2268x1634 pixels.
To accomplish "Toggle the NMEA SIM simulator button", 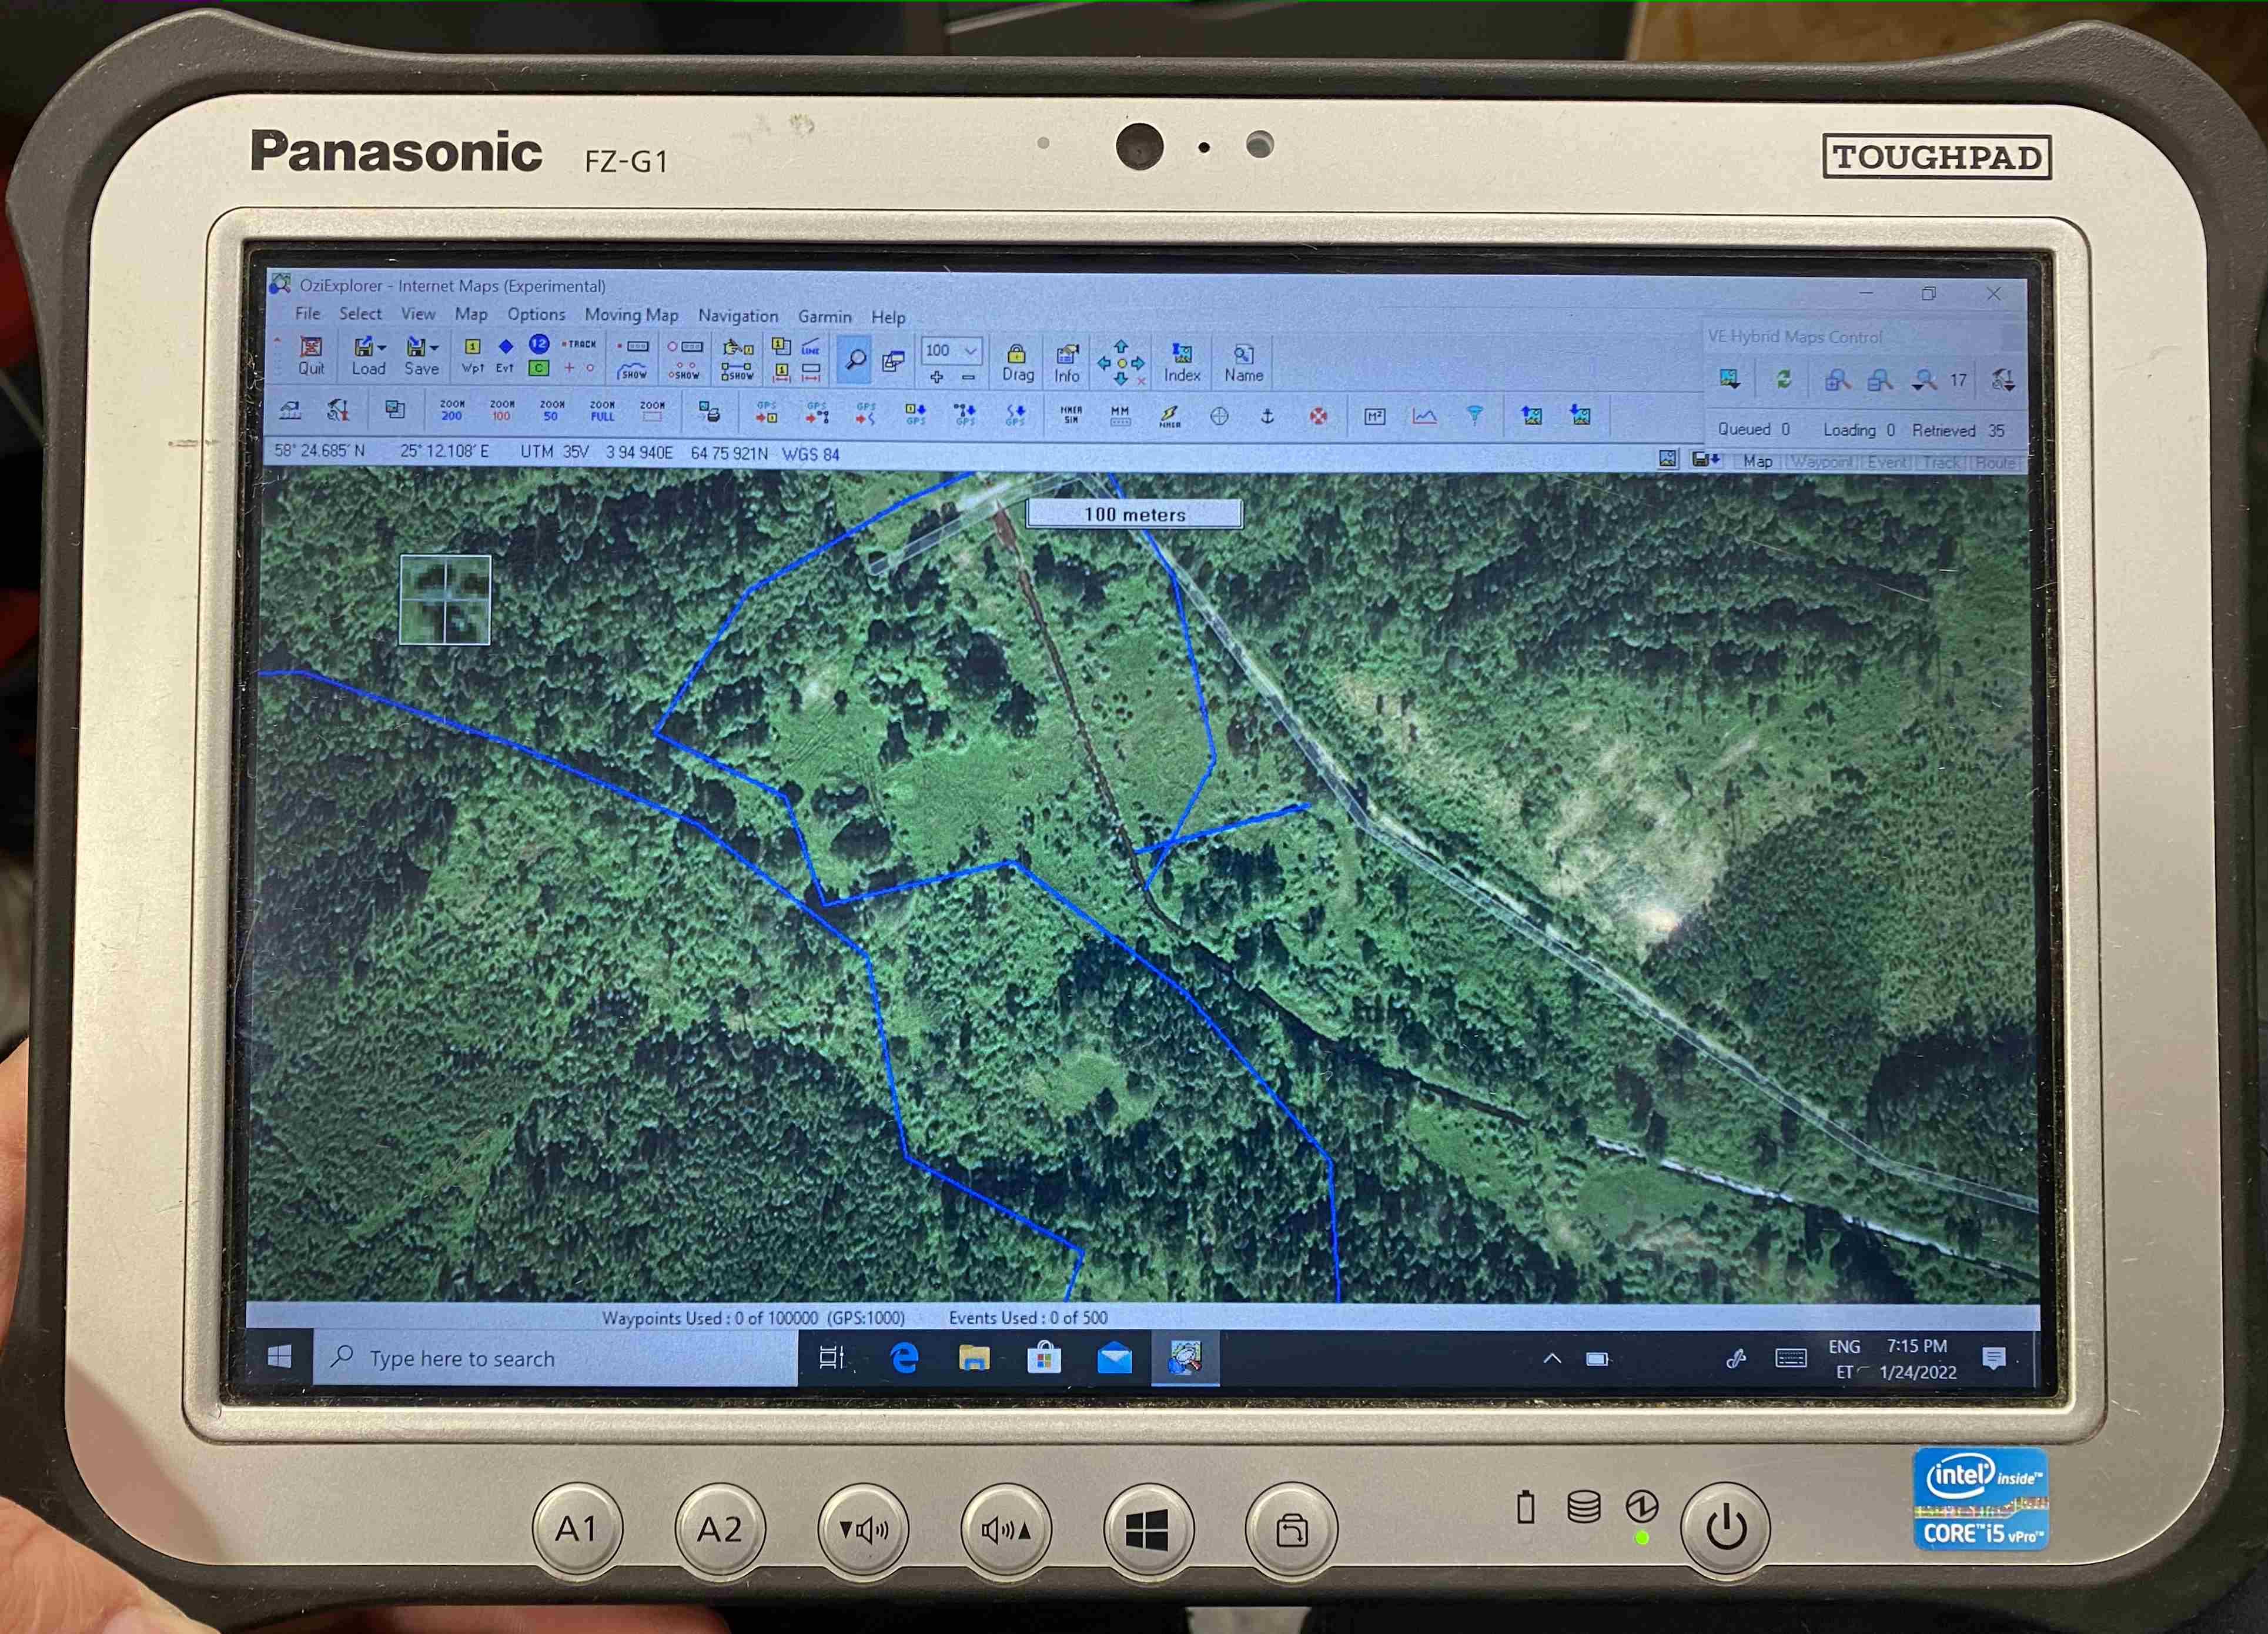I will [1071, 414].
